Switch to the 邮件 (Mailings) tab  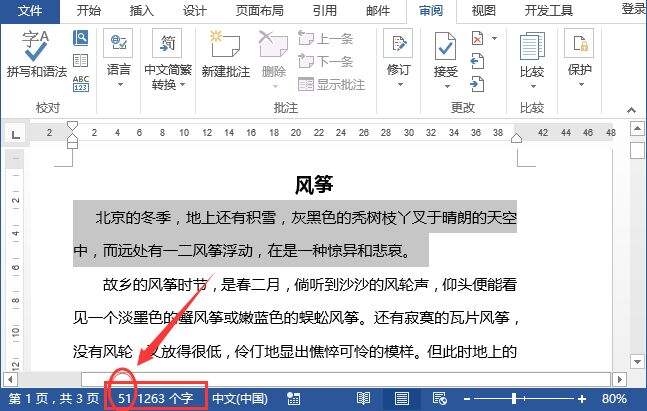pyautogui.click(x=378, y=11)
